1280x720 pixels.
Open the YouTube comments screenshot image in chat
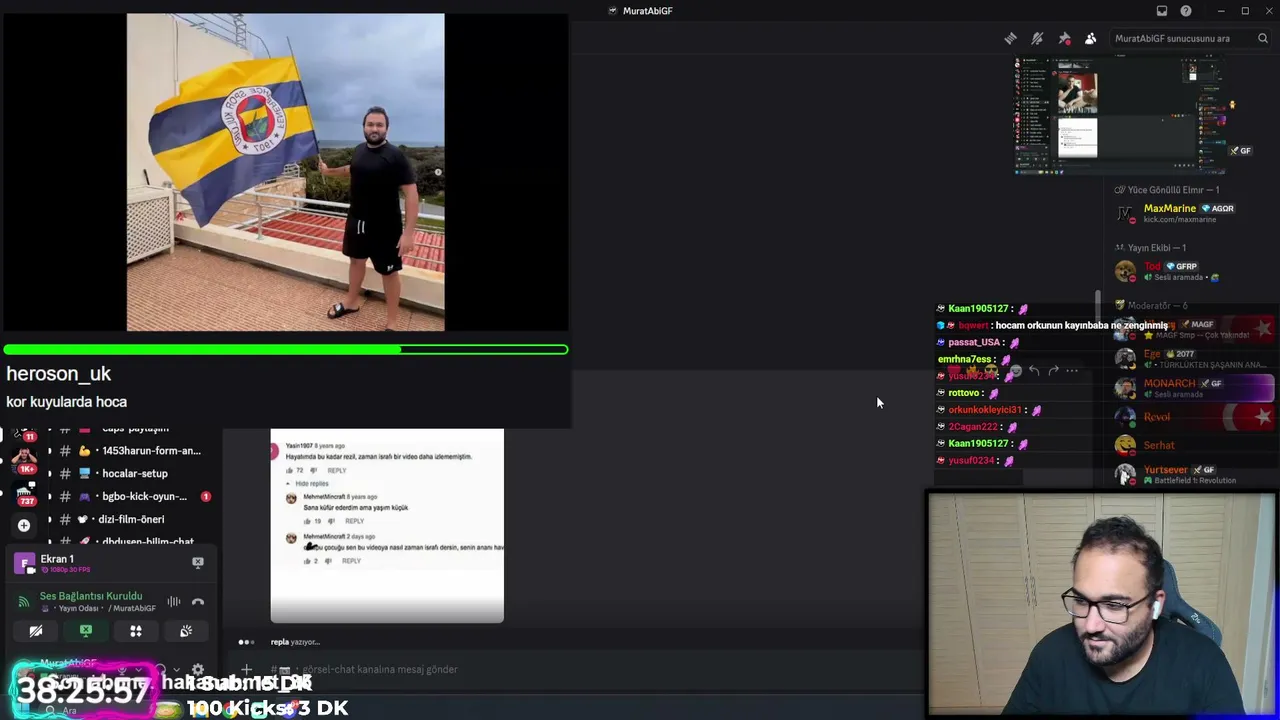(x=387, y=526)
